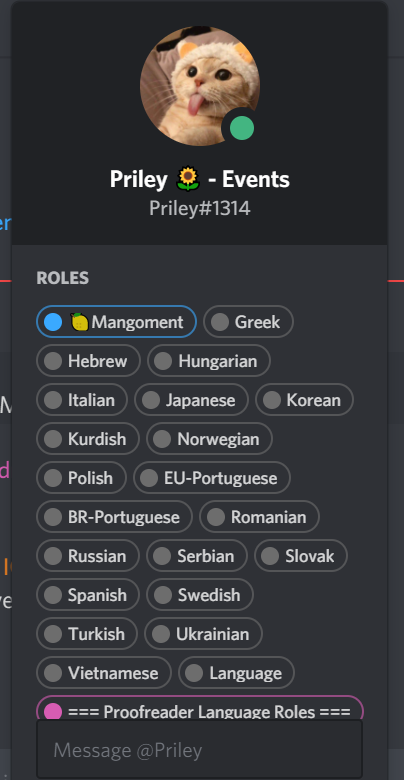Viewport: 404px width, 780px height.
Task: Click the grey dot on Slovak role
Action: (x=270, y=556)
